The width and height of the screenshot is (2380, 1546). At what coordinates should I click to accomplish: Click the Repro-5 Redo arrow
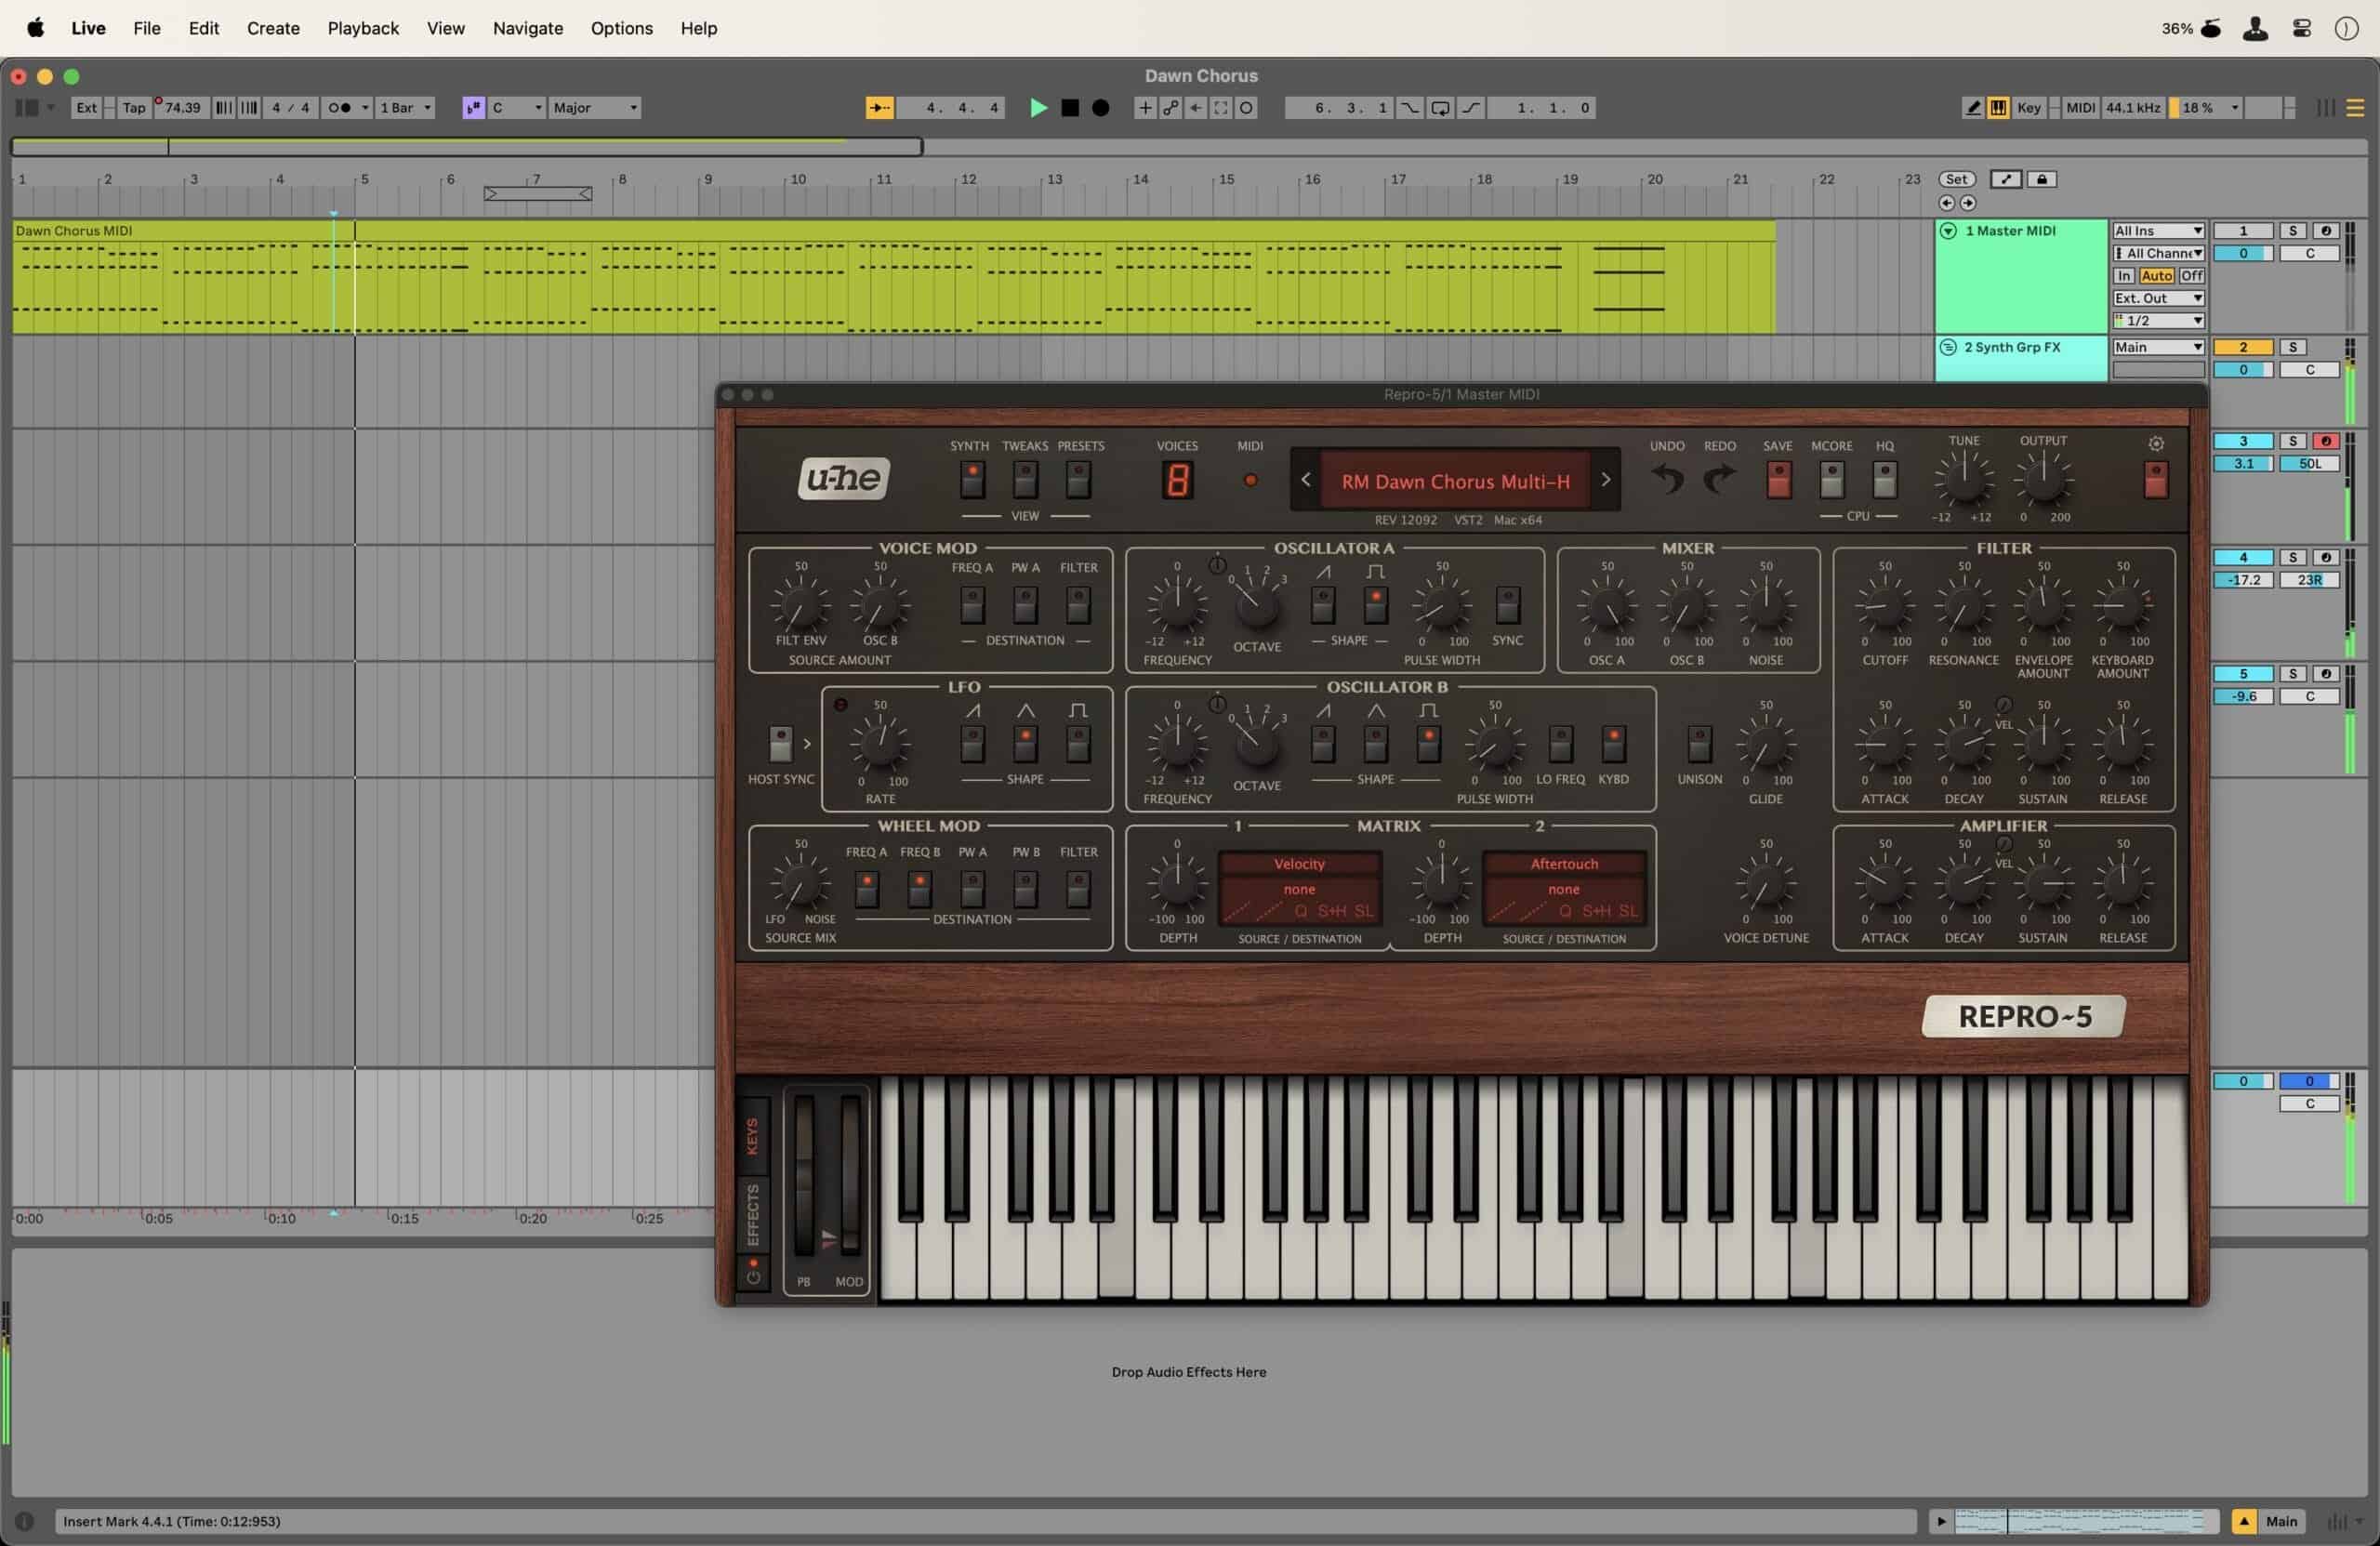(1719, 480)
